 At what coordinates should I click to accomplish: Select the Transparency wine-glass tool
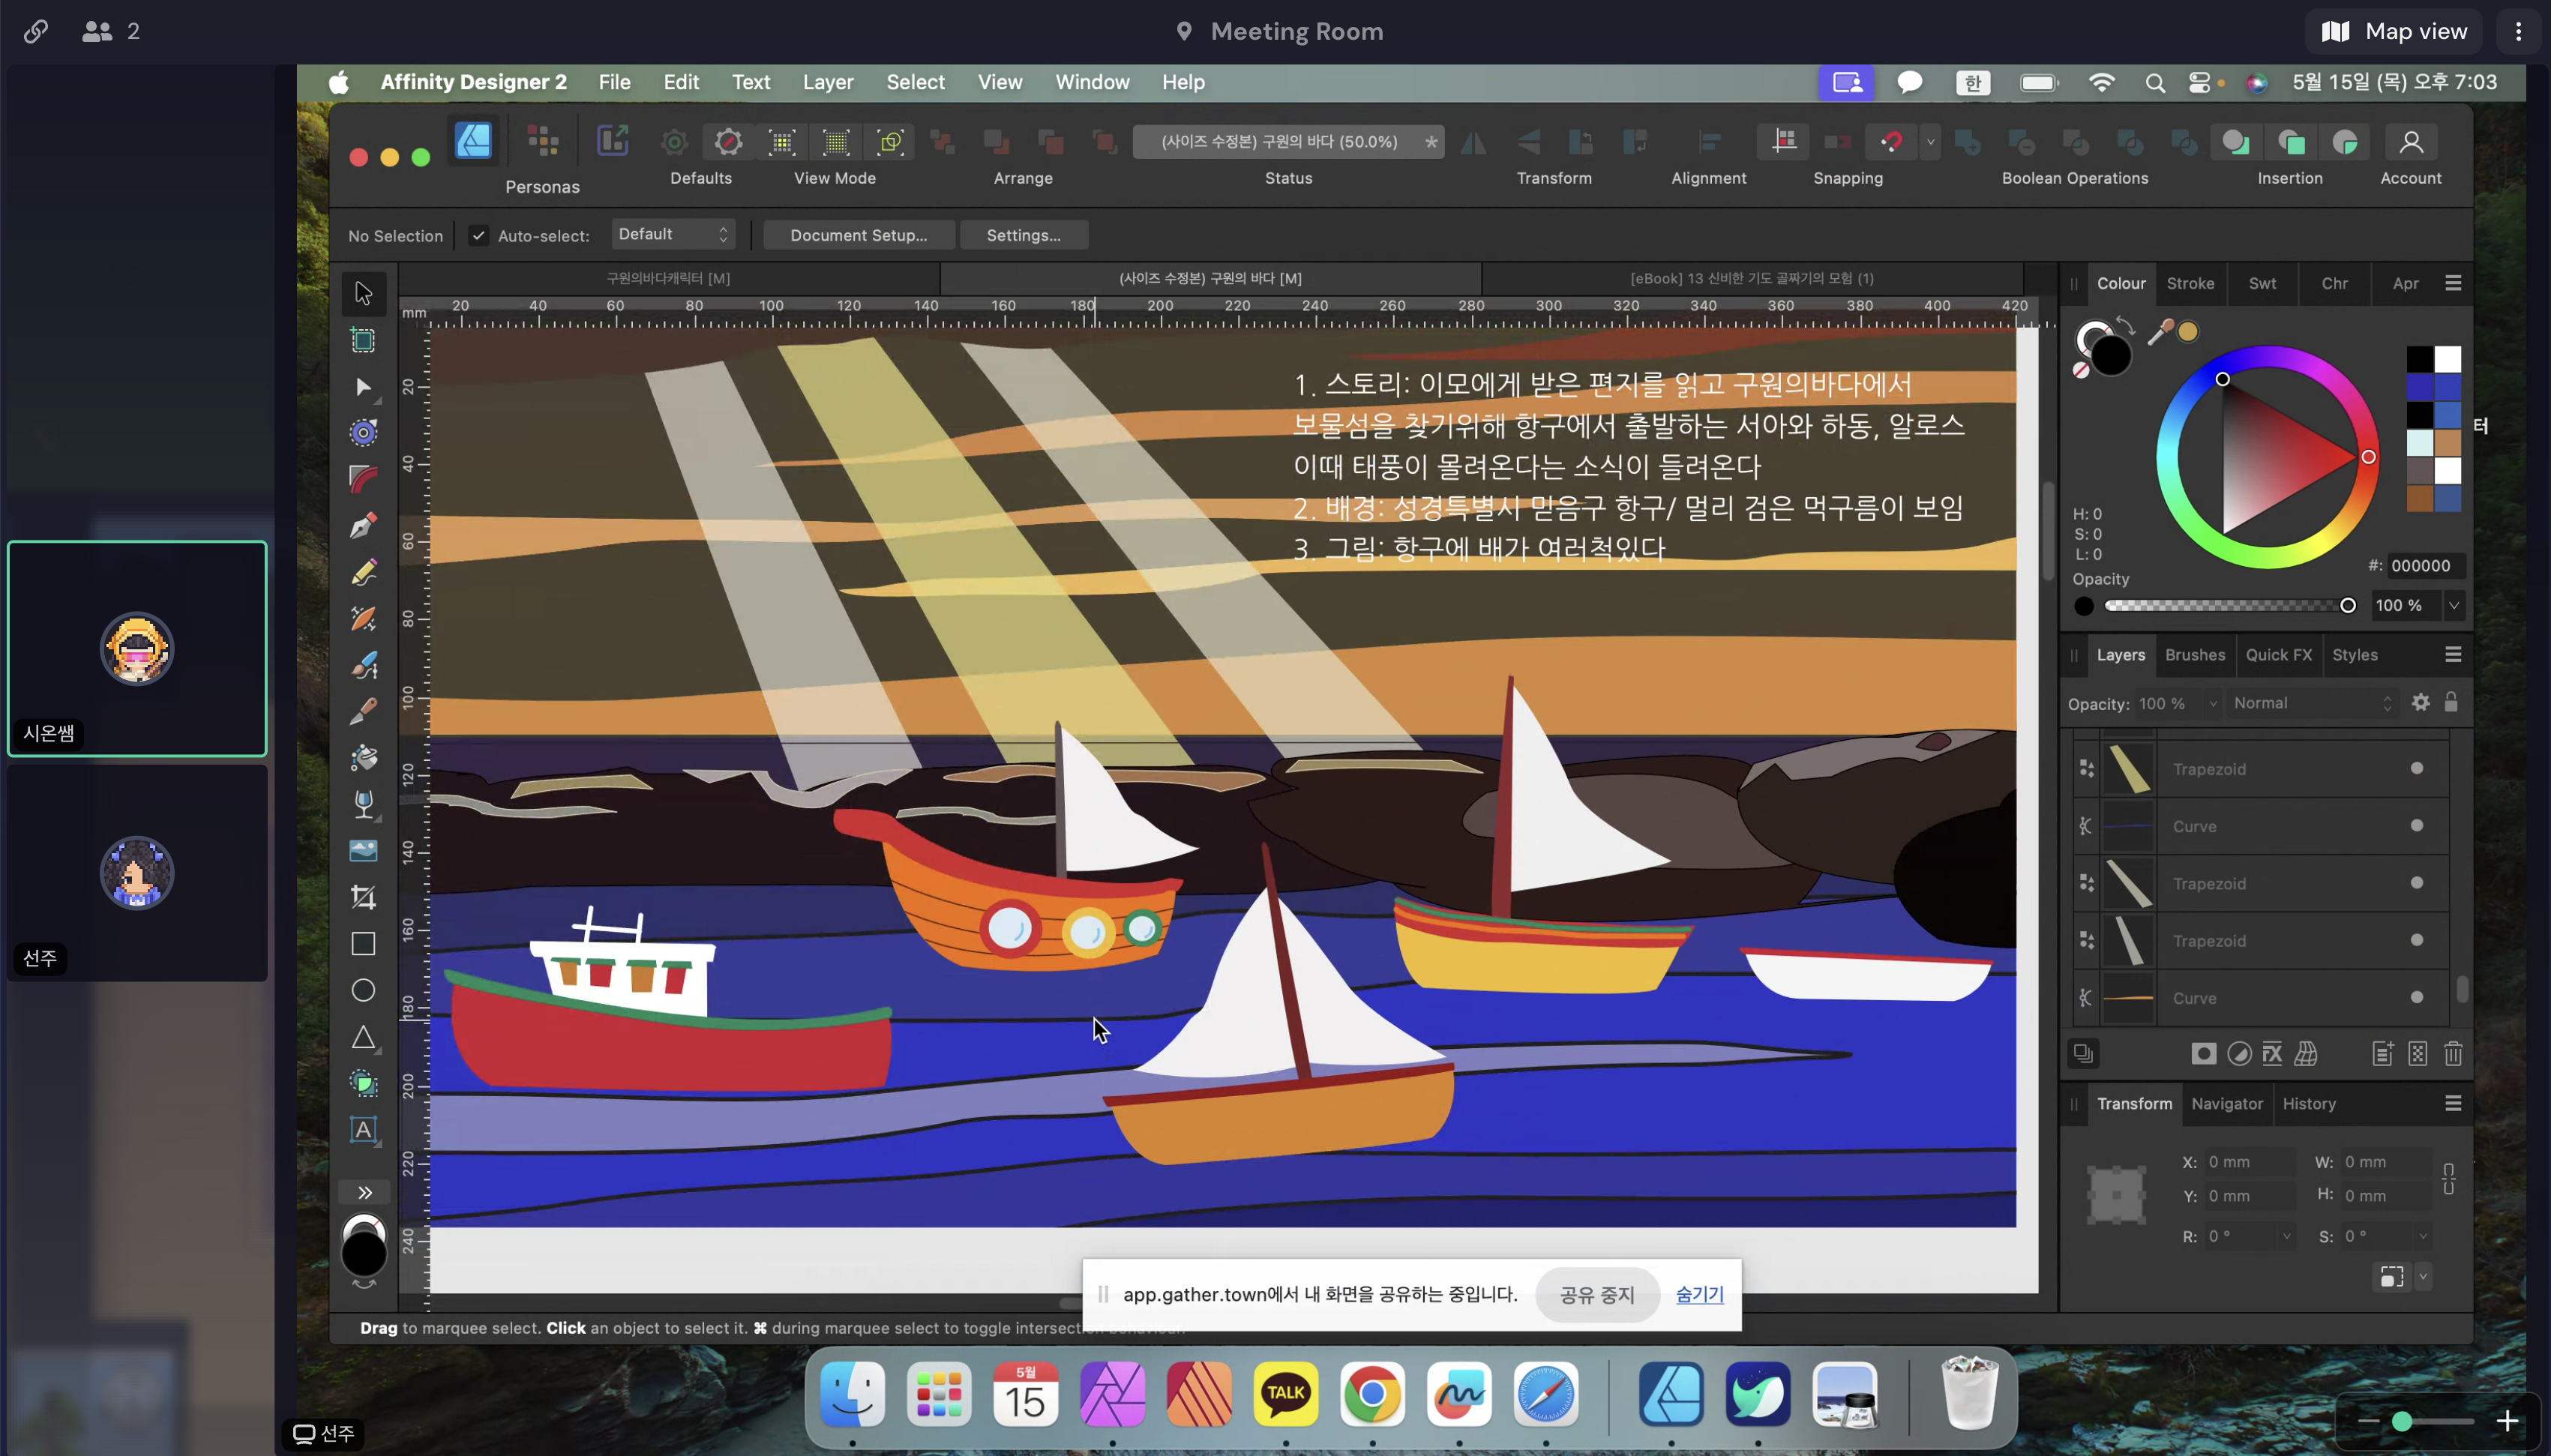coord(363,804)
